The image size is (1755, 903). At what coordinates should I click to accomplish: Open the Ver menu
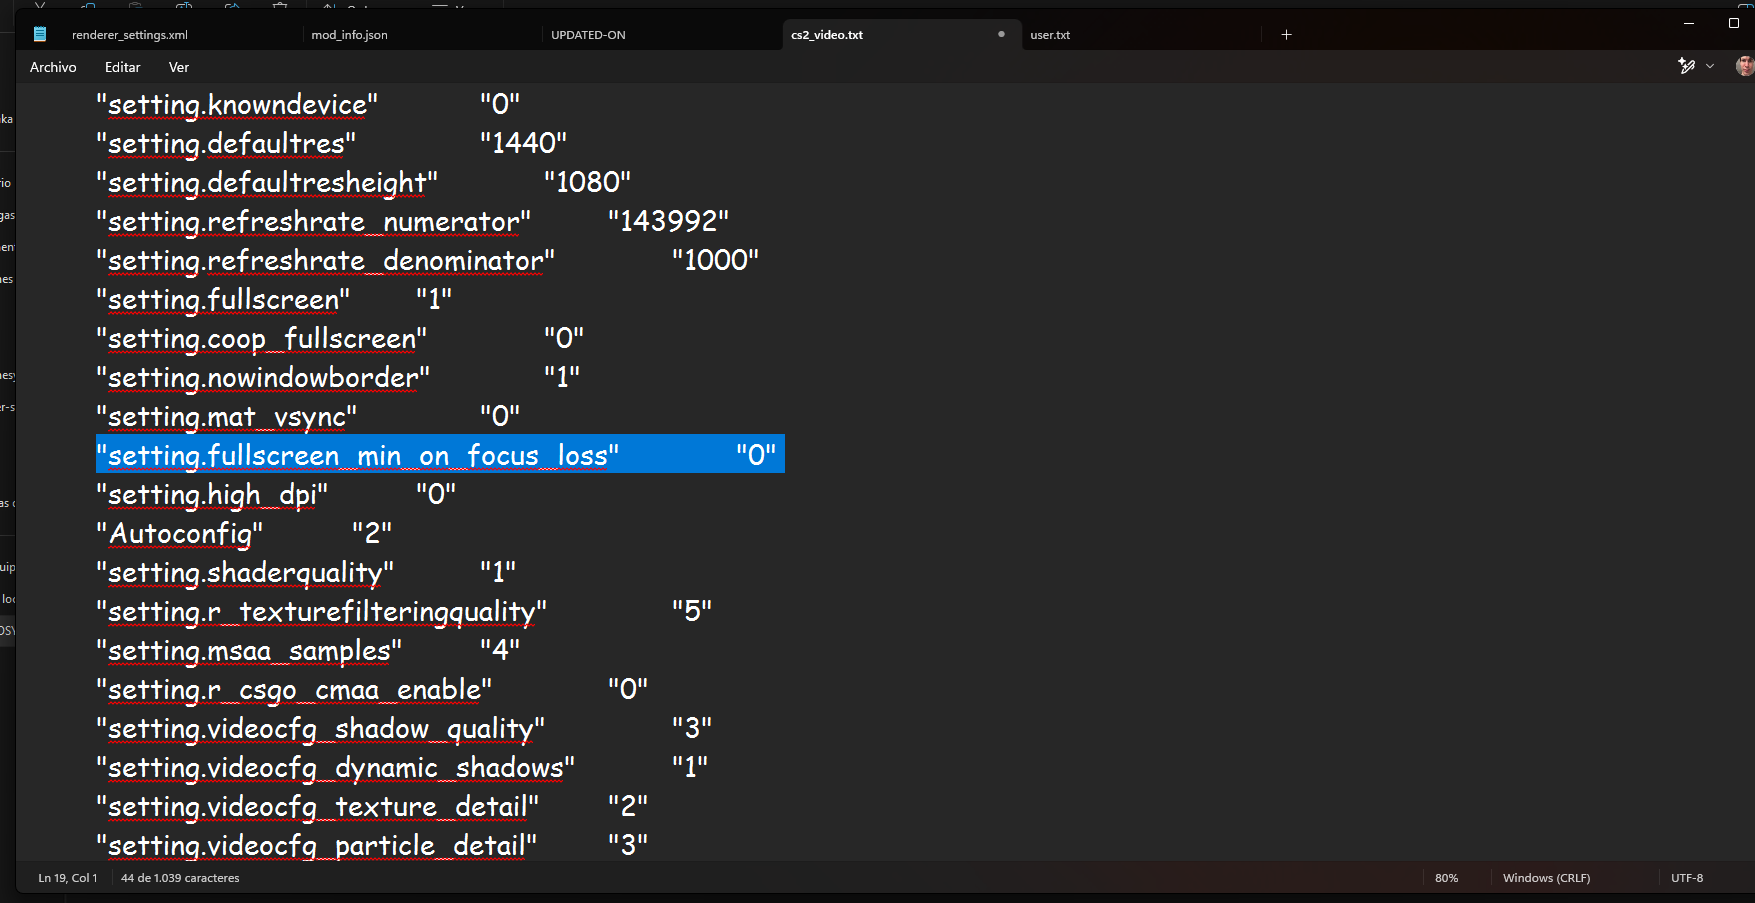(x=179, y=67)
